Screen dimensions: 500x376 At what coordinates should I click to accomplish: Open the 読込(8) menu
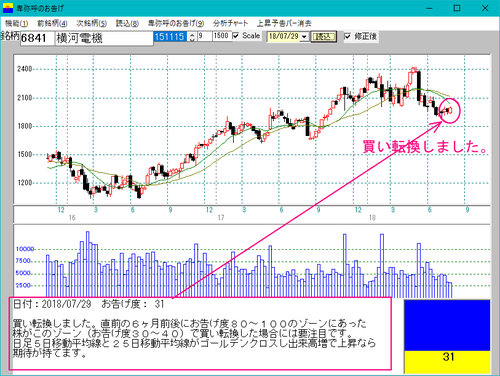tap(127, 23)
